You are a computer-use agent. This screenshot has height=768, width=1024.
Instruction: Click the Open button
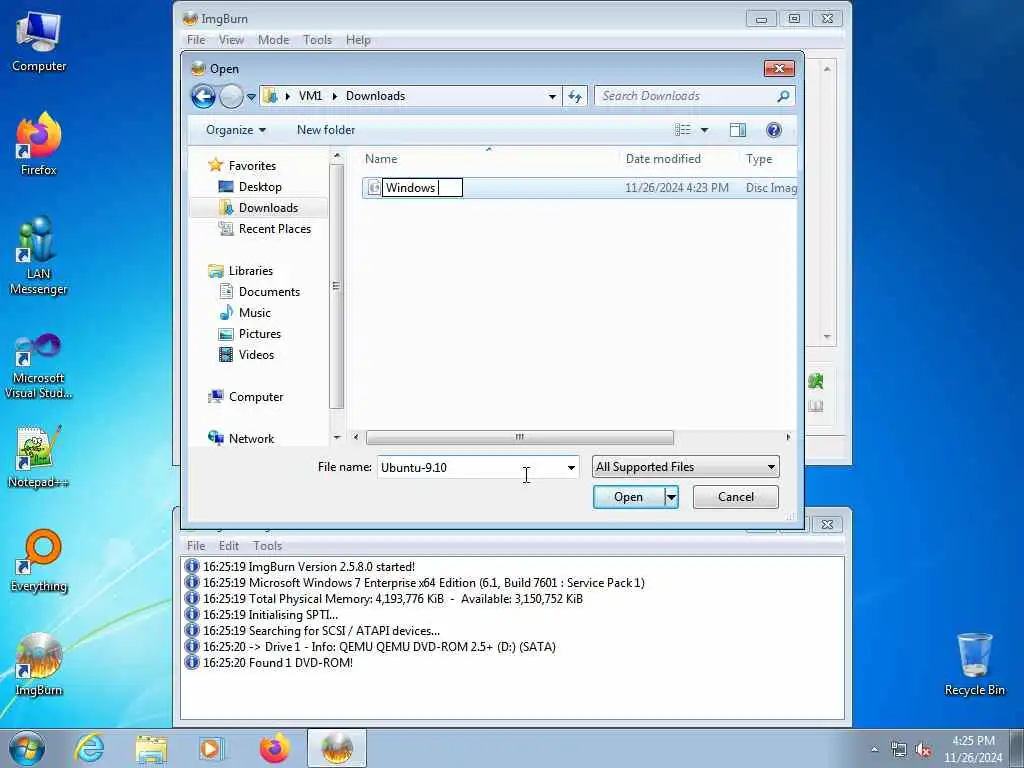[x=628, y=497]
